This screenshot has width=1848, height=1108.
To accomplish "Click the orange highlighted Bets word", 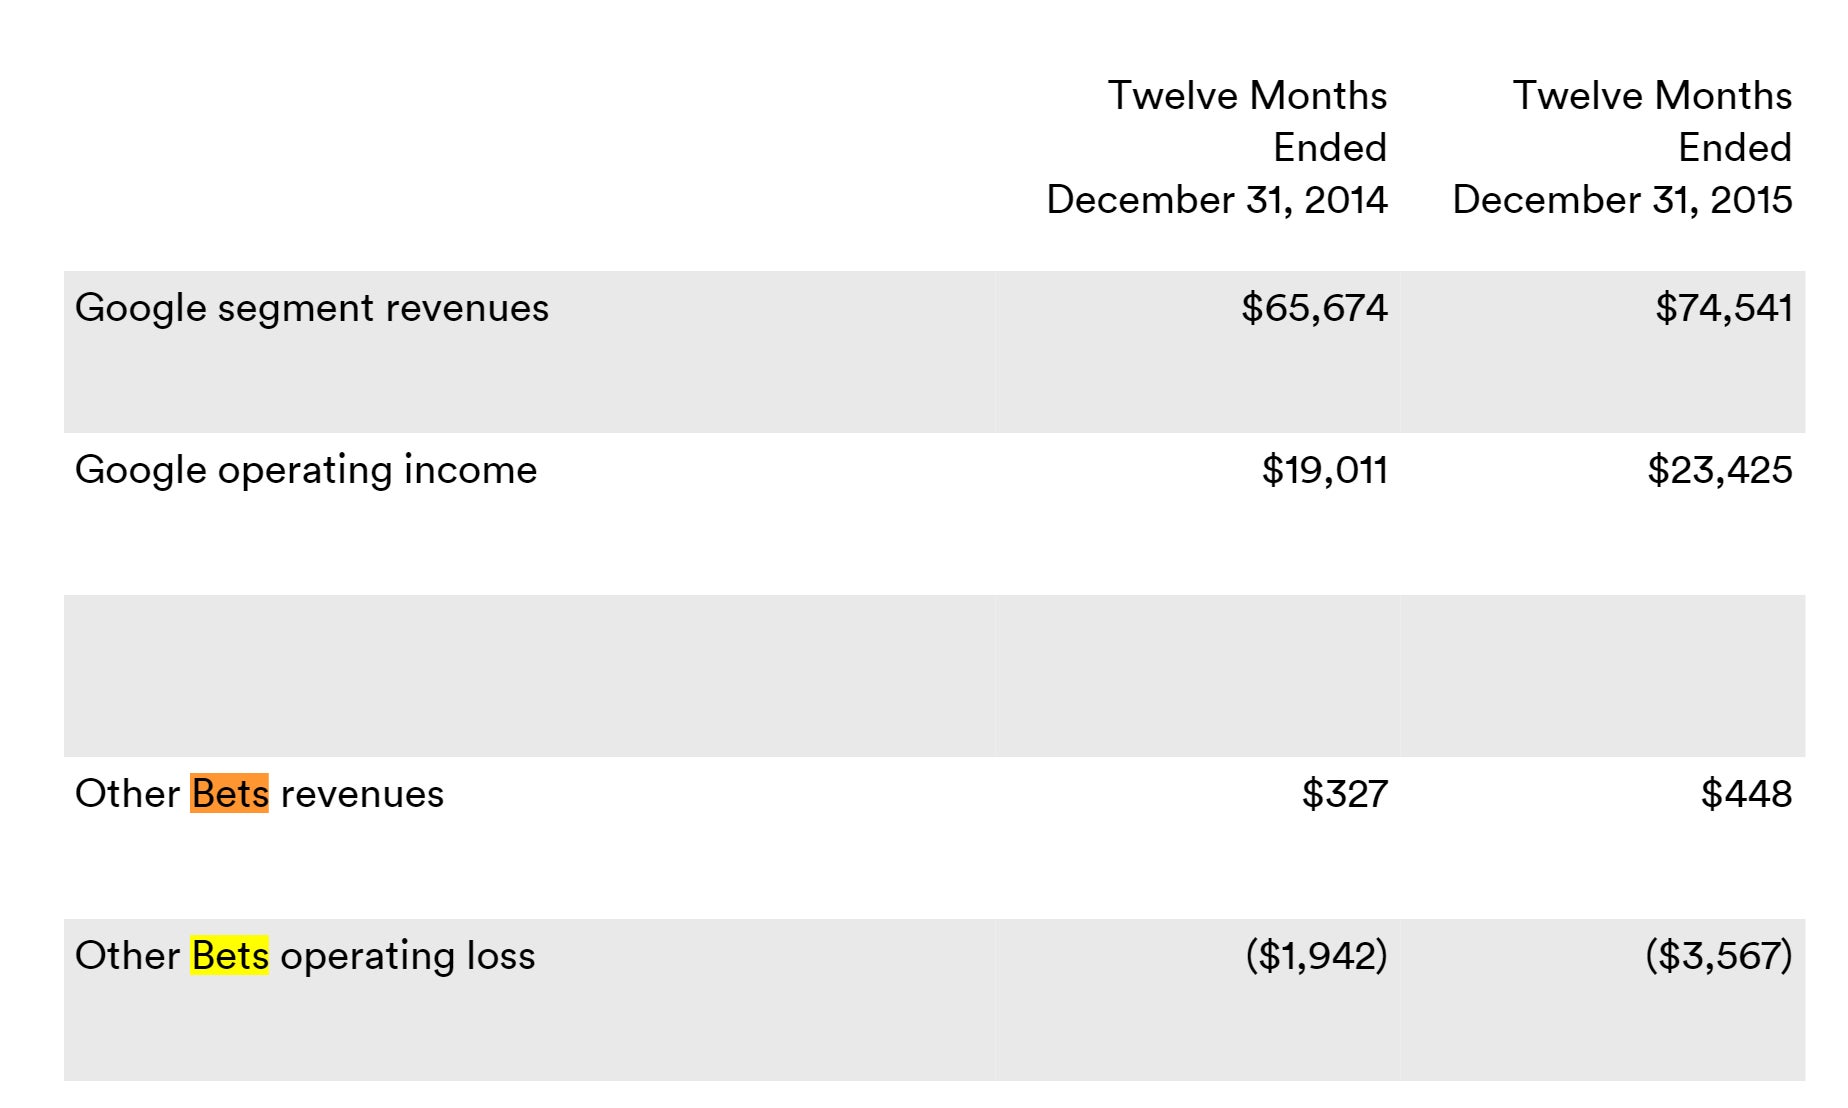I will pos(229,793).
